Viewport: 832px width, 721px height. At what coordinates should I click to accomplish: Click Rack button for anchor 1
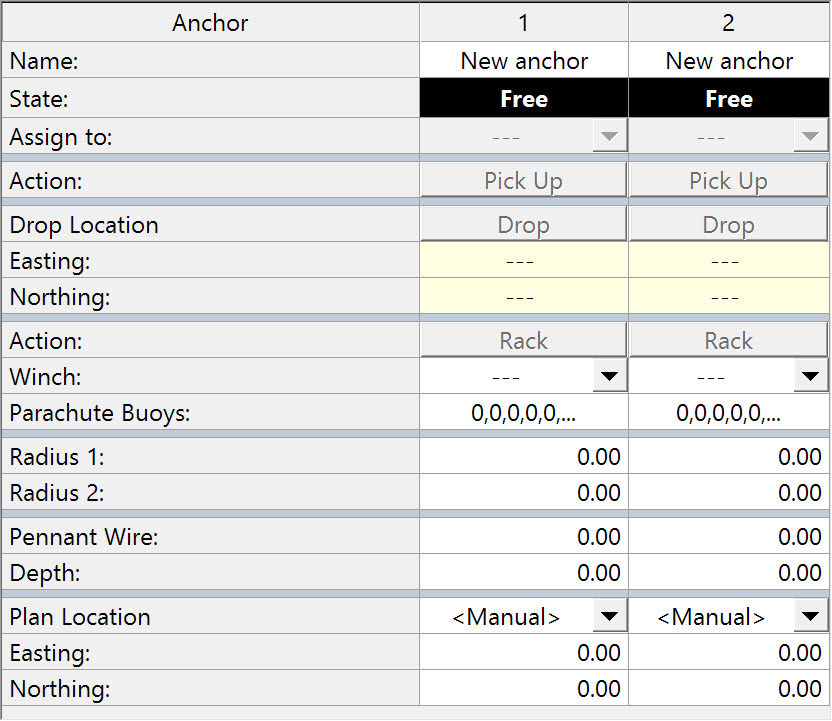point(523,341)
